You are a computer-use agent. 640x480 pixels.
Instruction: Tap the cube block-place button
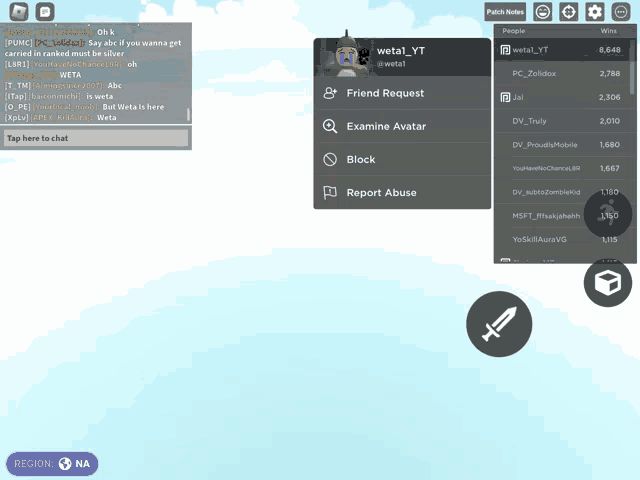click(x=608, y=282)
